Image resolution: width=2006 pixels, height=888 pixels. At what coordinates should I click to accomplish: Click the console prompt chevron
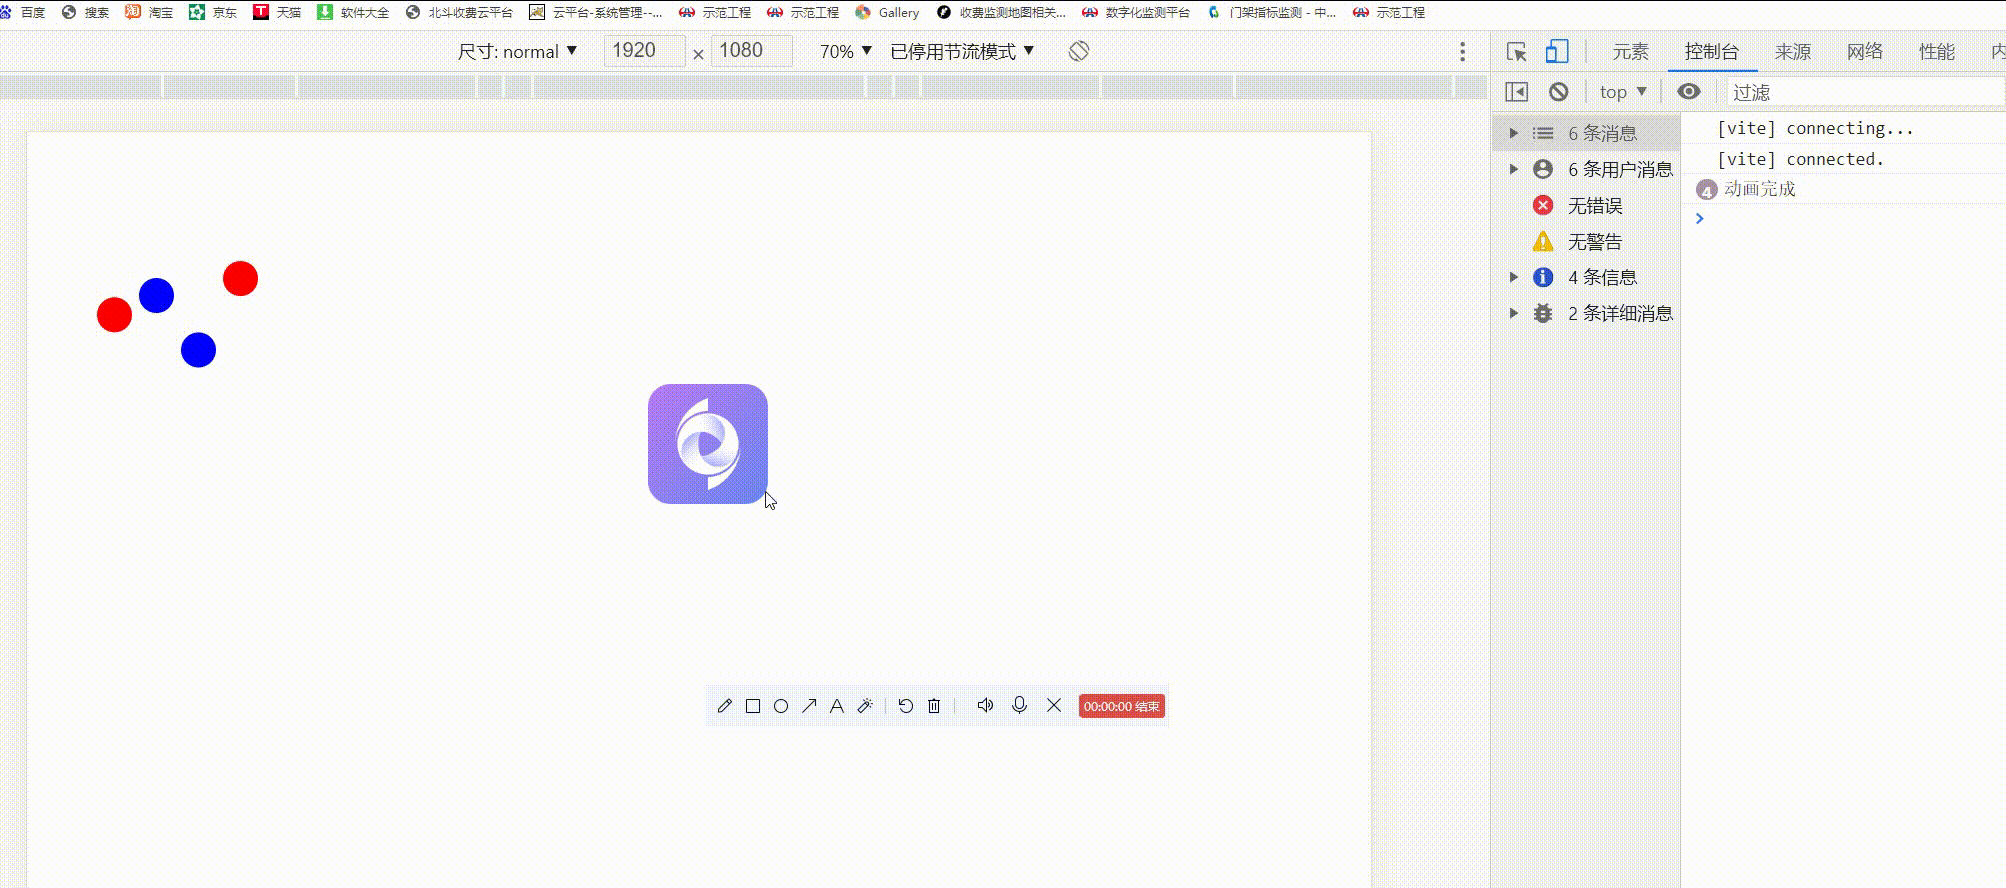1699,218
